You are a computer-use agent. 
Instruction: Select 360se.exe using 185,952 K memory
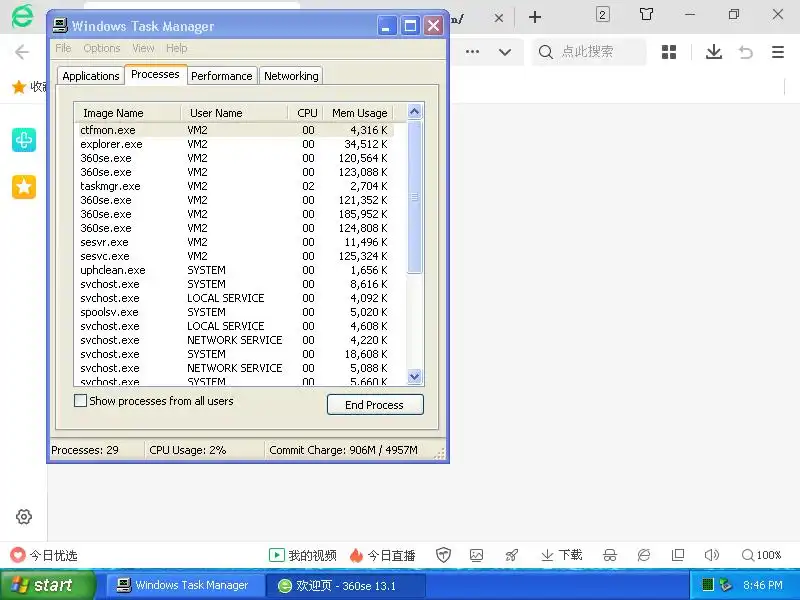click(235, 214)
